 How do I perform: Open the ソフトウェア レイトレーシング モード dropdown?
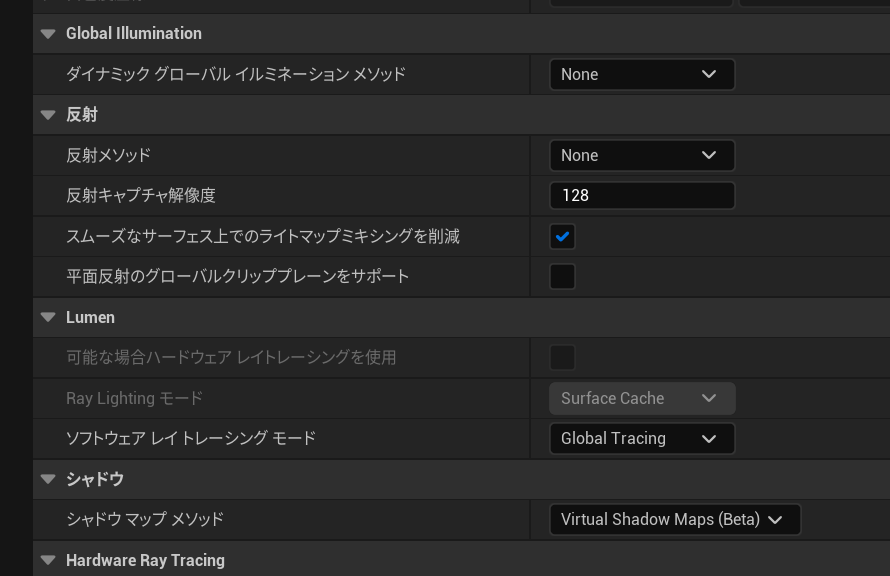click(642, 439)
